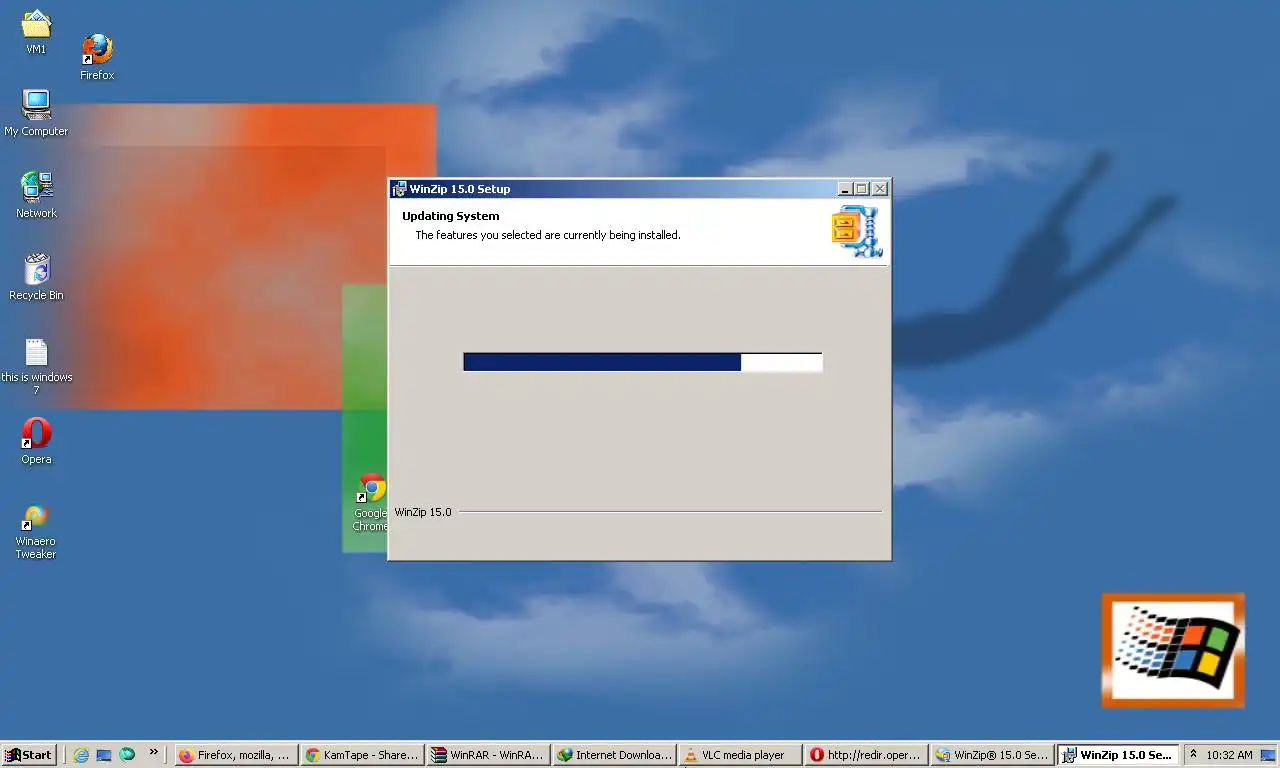
Task: Click the green round Quick Launch icon
Action: coord(127,755)
